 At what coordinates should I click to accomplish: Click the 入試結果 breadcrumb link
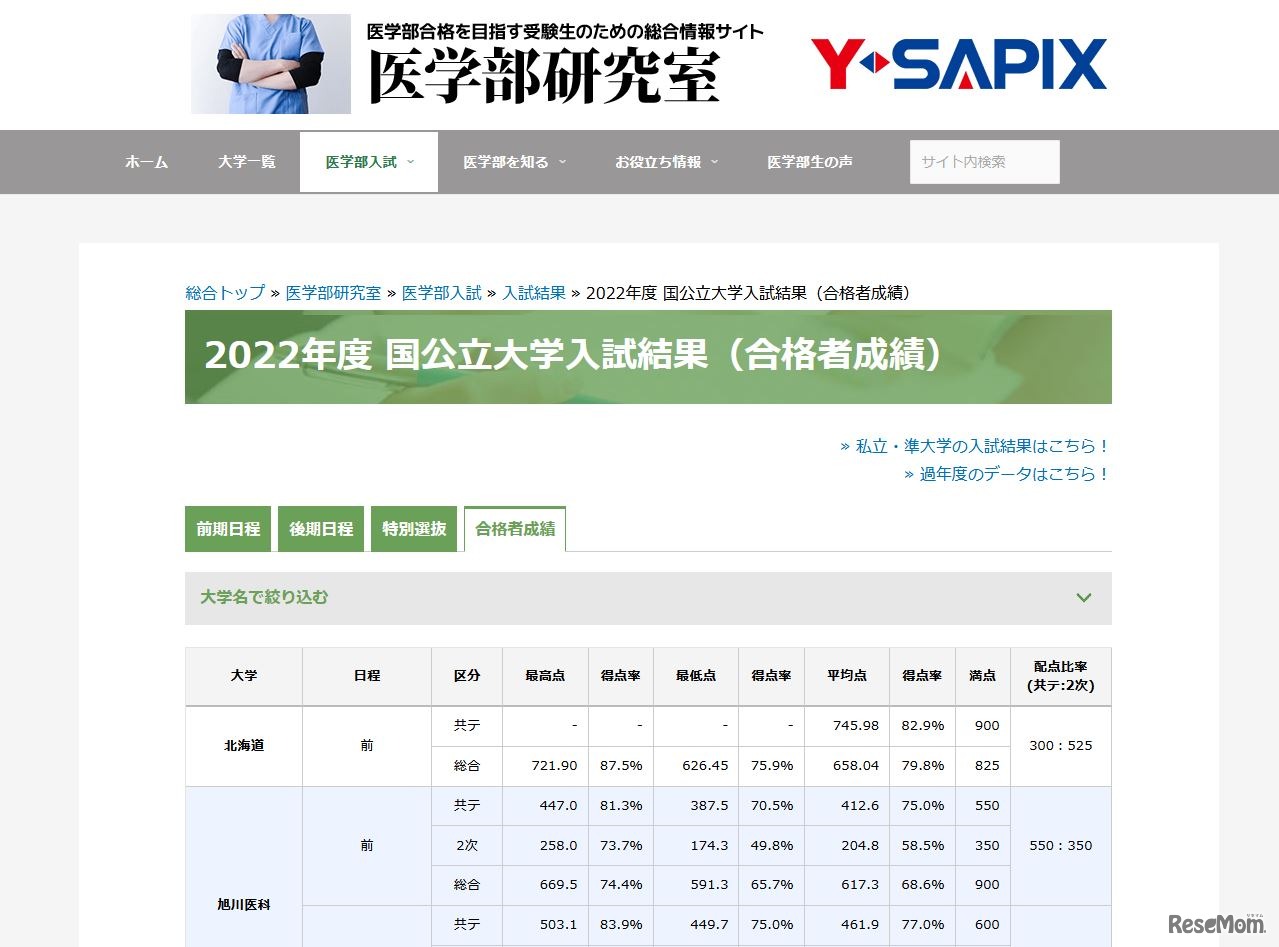536,293
